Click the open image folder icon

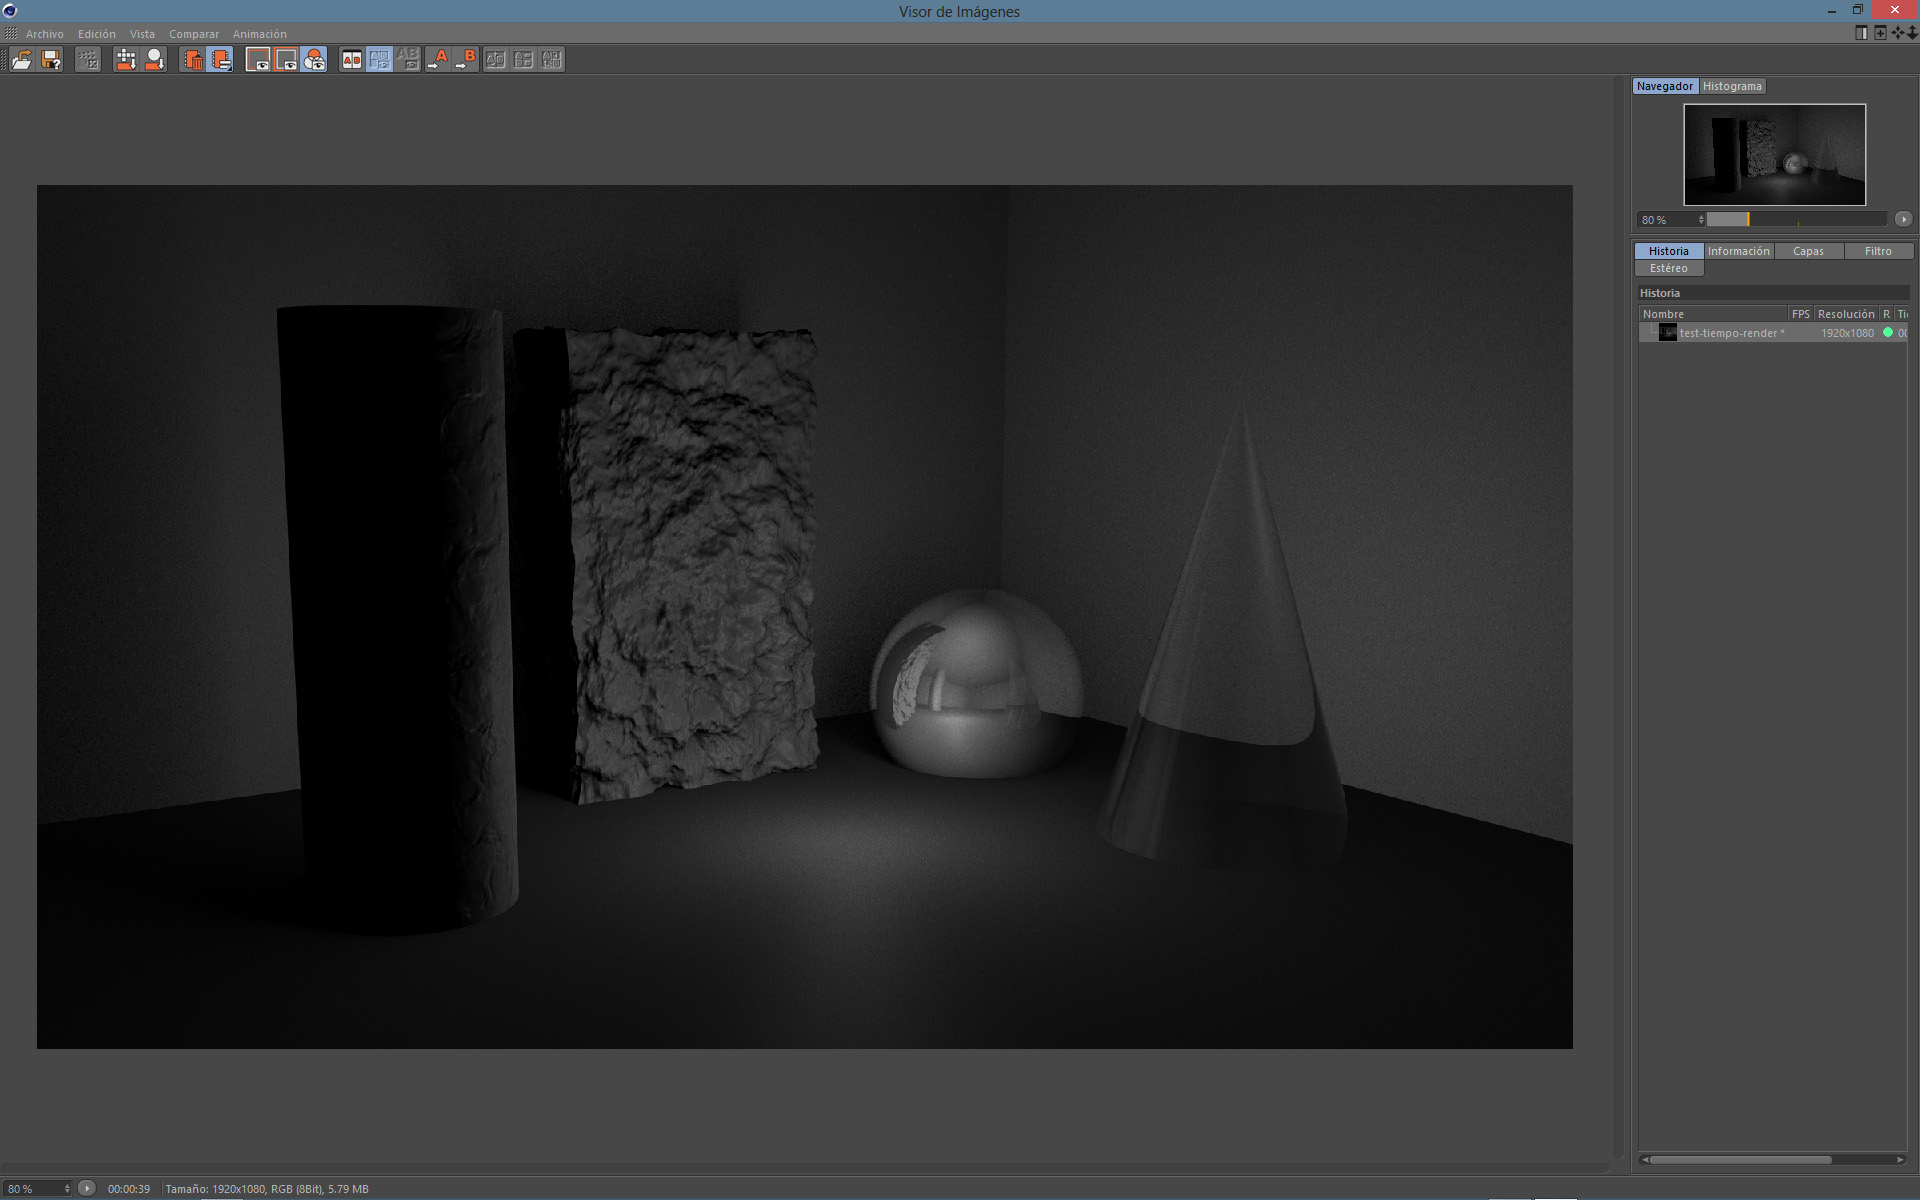22,60
